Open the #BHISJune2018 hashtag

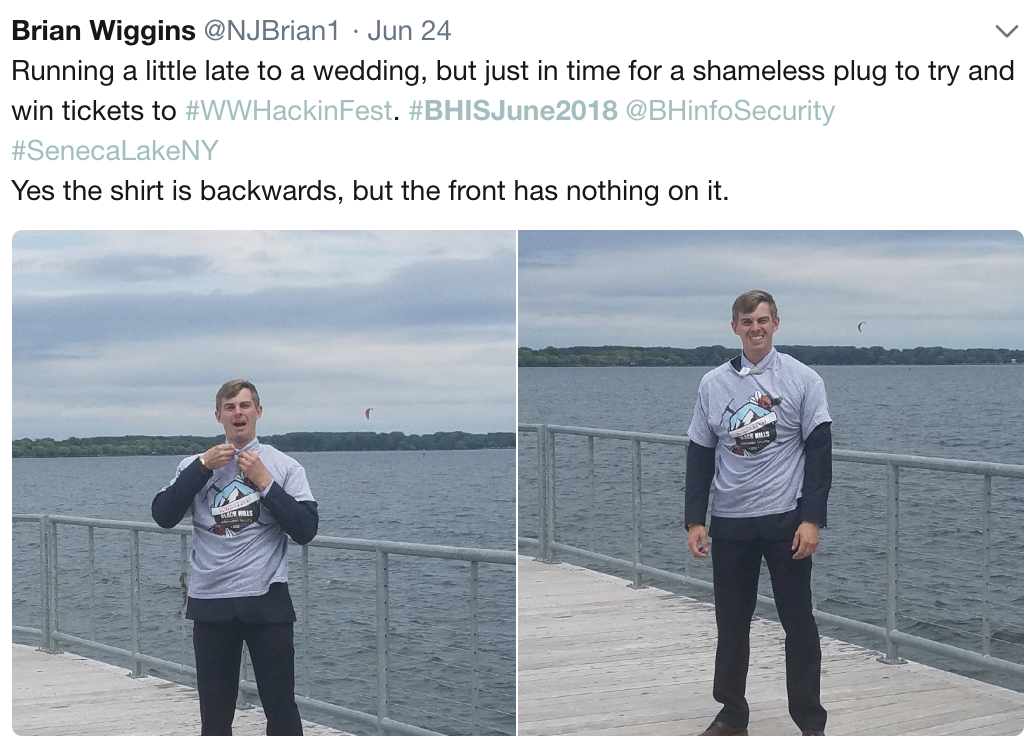pos(513,111)
